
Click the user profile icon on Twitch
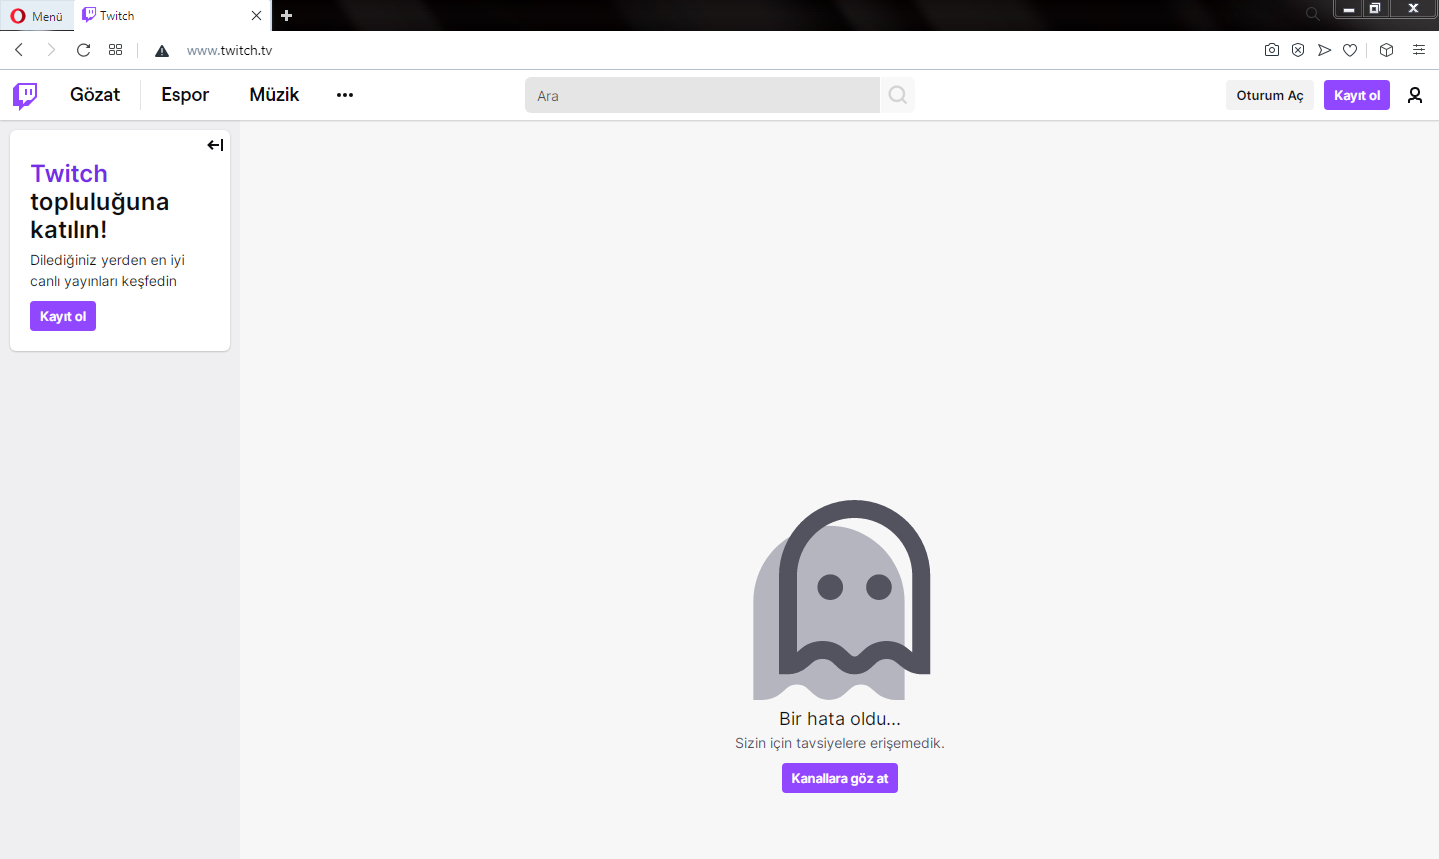pyautogui.click(x=1414, y=95)
